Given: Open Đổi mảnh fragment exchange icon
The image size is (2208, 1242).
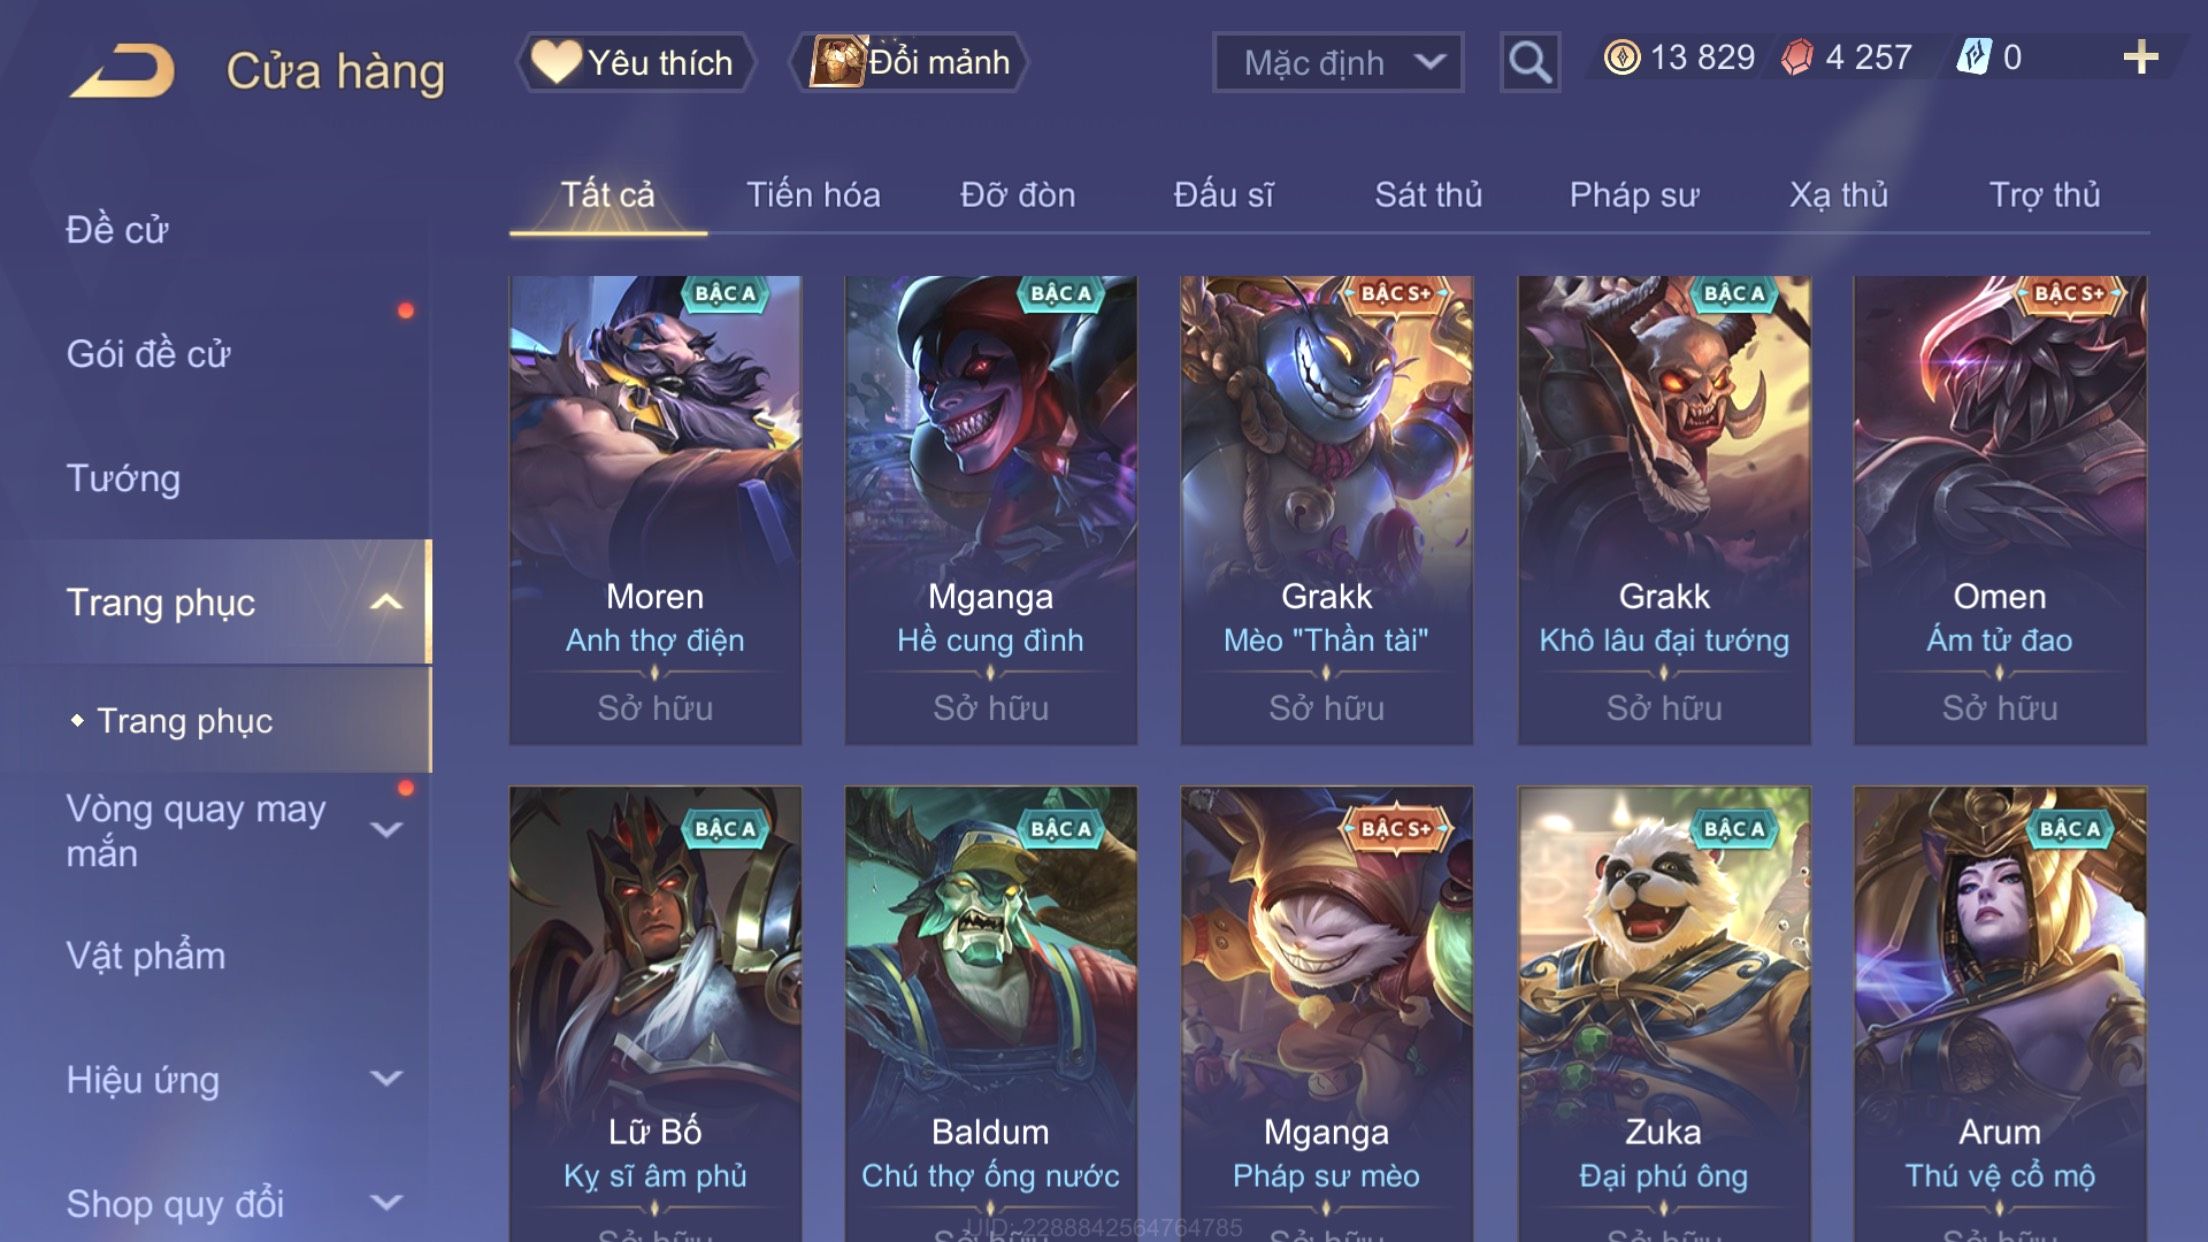Looking at the screenshot, I should pyautogui.click(x=908, y=62).
